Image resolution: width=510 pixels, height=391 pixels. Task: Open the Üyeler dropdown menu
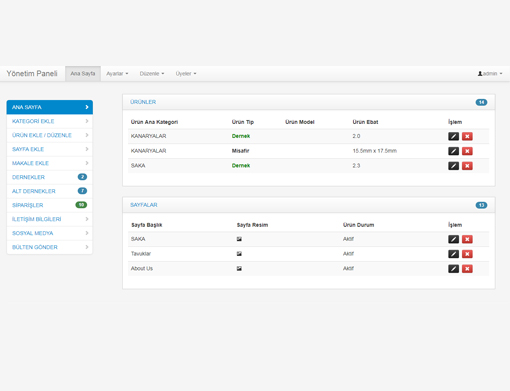186,74
